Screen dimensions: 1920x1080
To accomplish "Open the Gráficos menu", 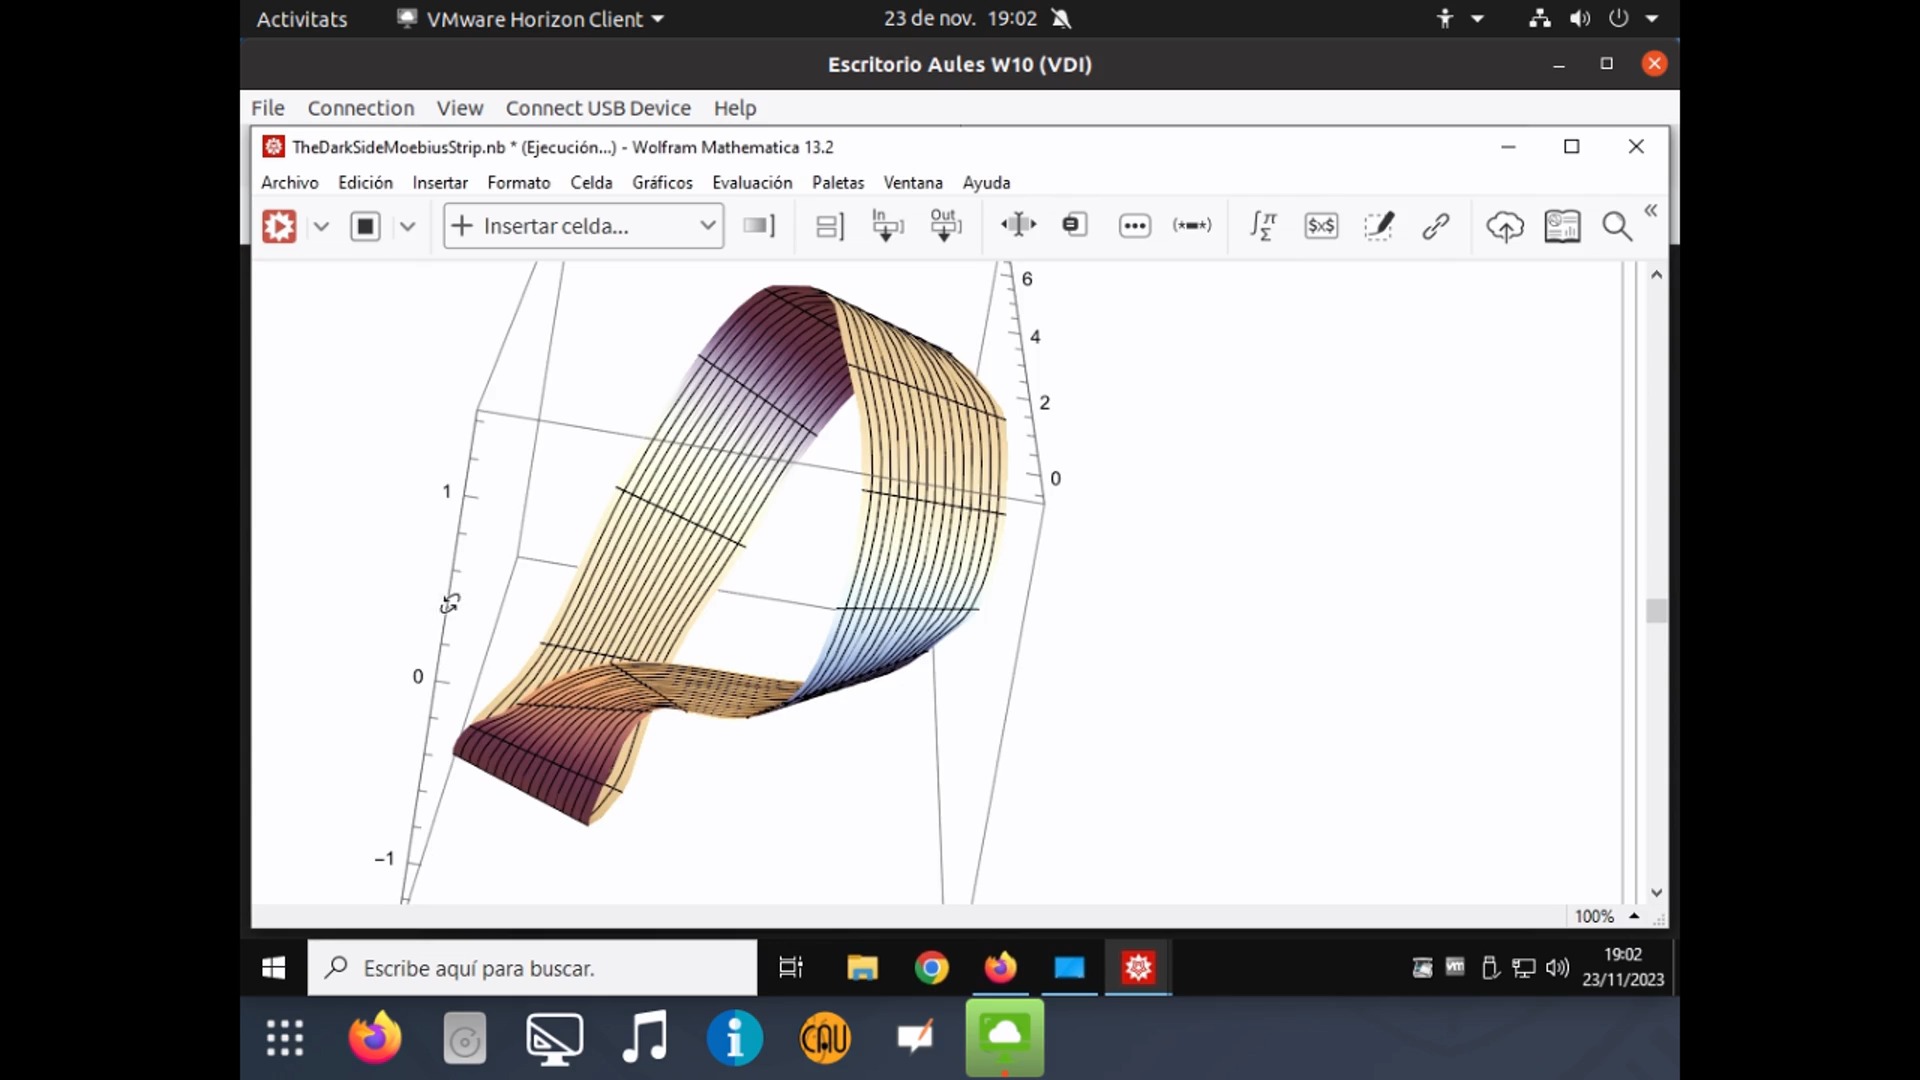I will tap(662, 182).
